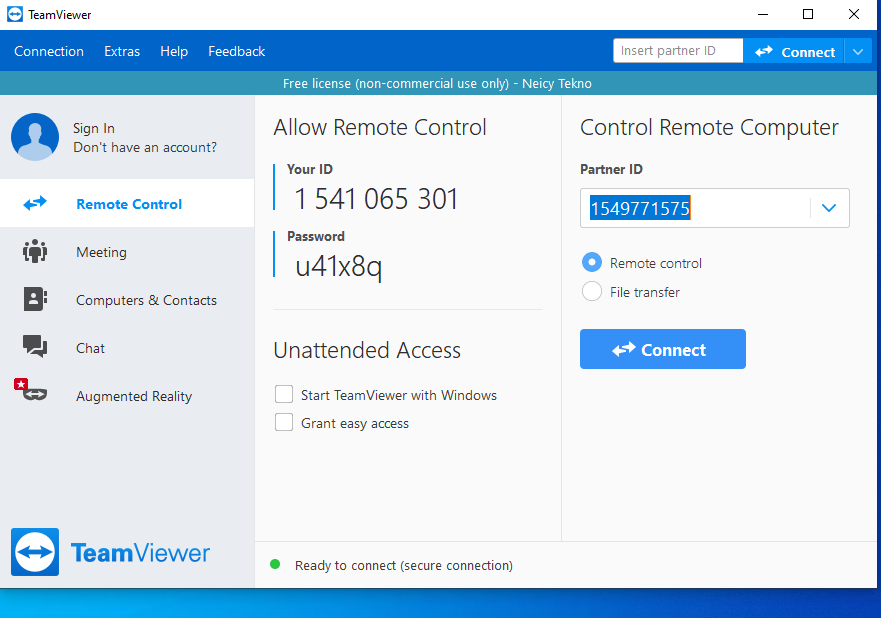Click the green connection status indicator
This screenshot has width=881, height=618.
pos(275,564)
